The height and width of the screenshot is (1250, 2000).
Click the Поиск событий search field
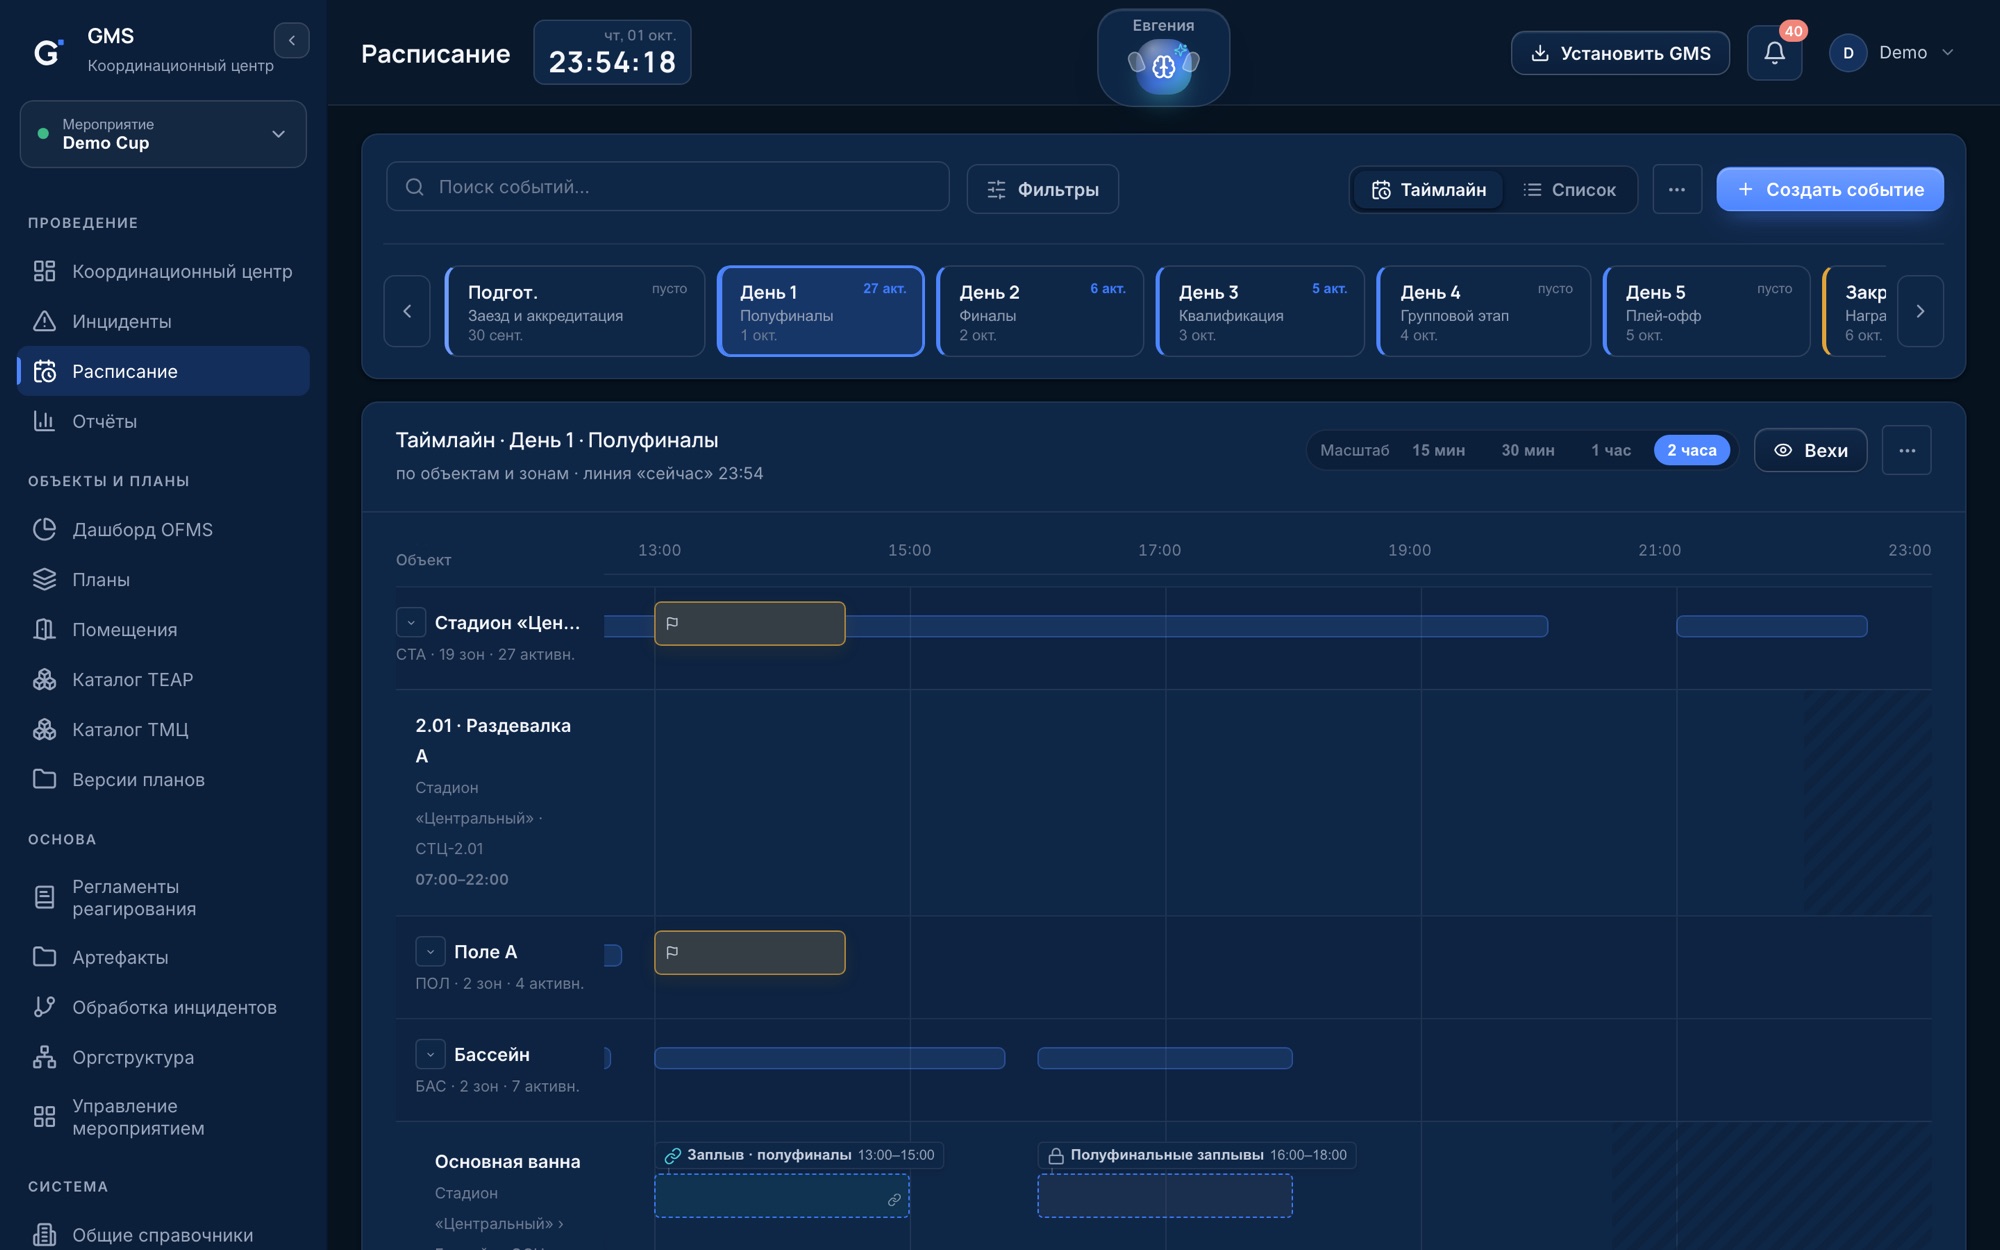click(x=668, y=187)
